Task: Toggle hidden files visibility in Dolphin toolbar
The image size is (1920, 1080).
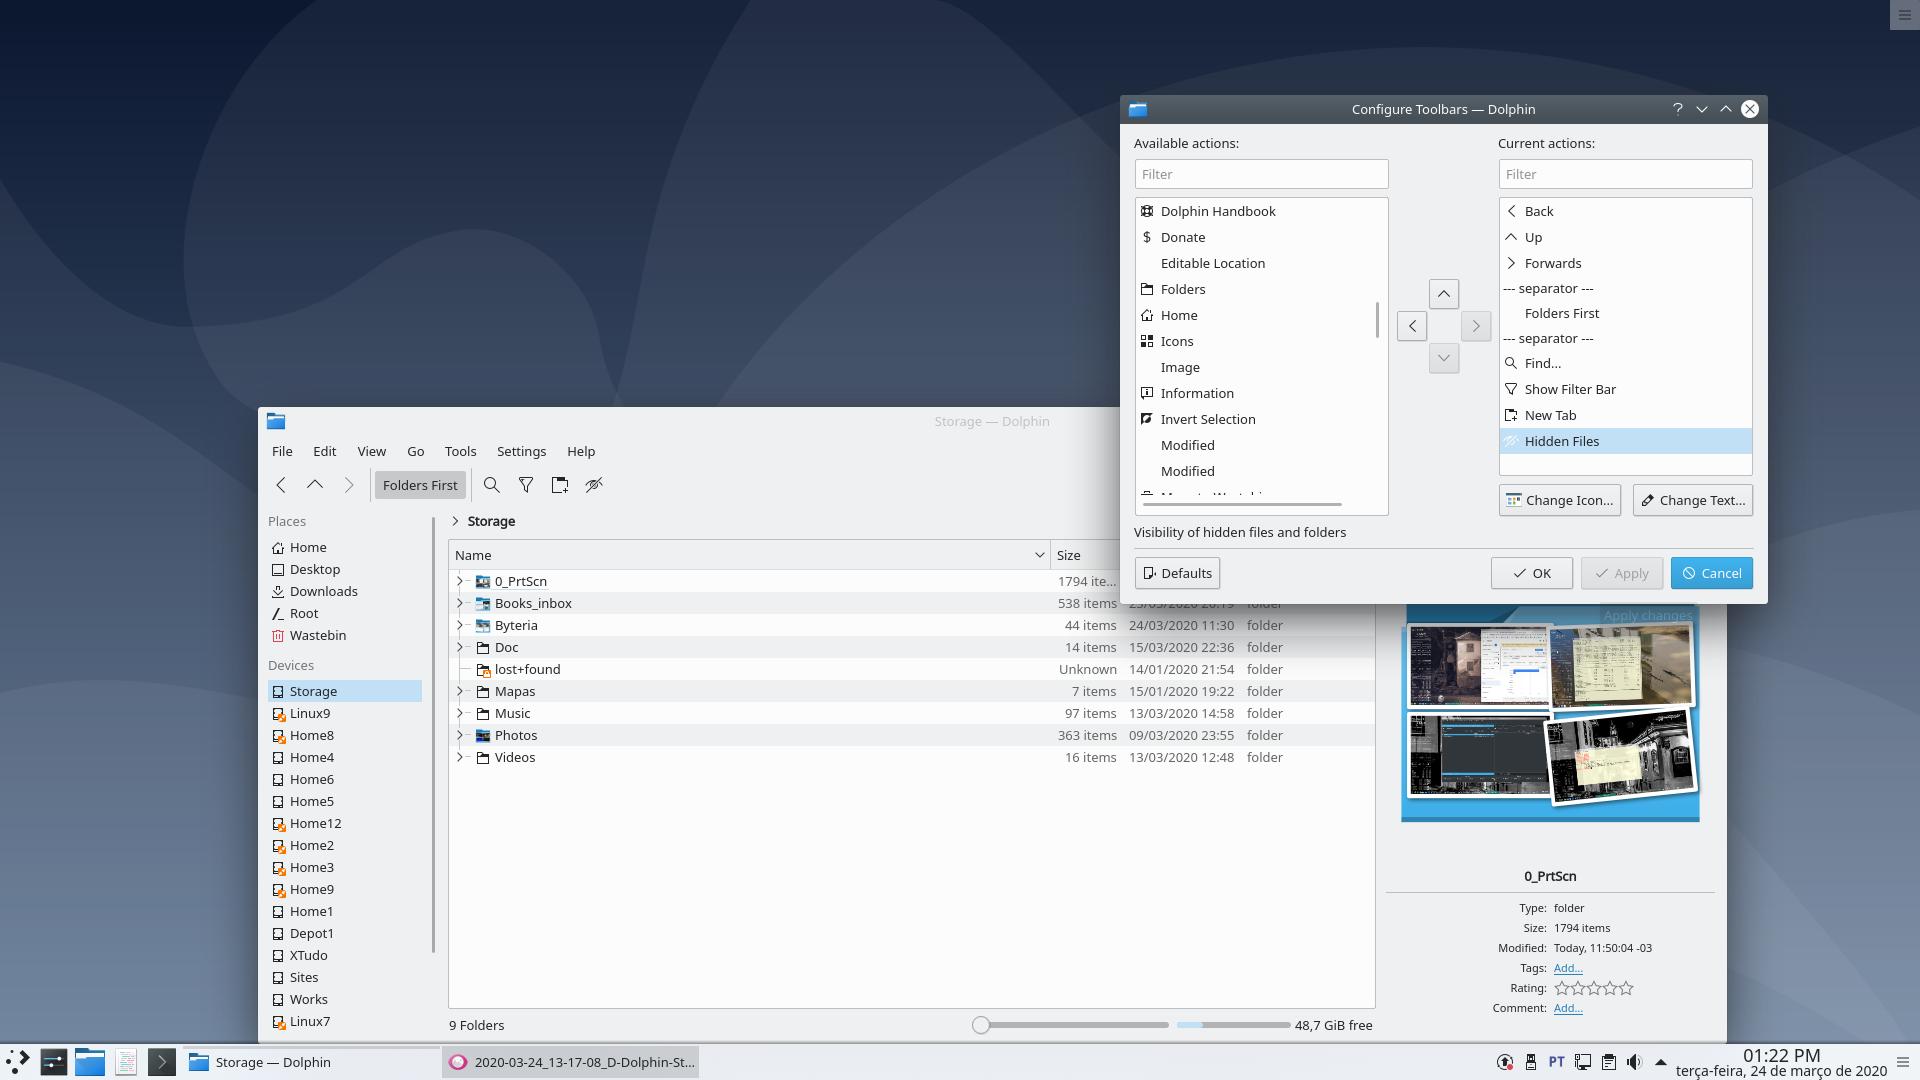Action: (x=594, y=485)
